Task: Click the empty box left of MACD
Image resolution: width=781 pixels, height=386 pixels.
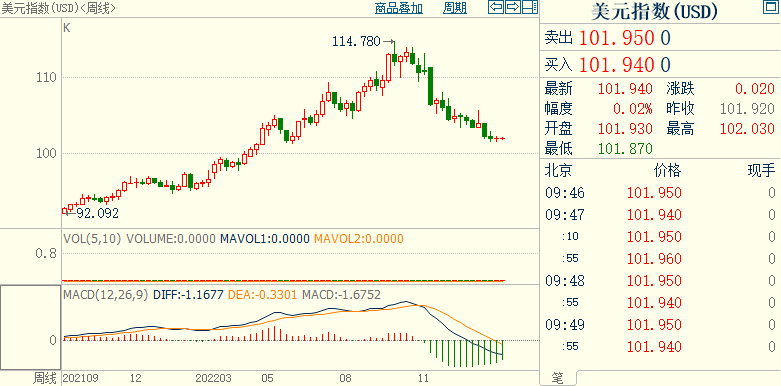Action: coord(30,328)
